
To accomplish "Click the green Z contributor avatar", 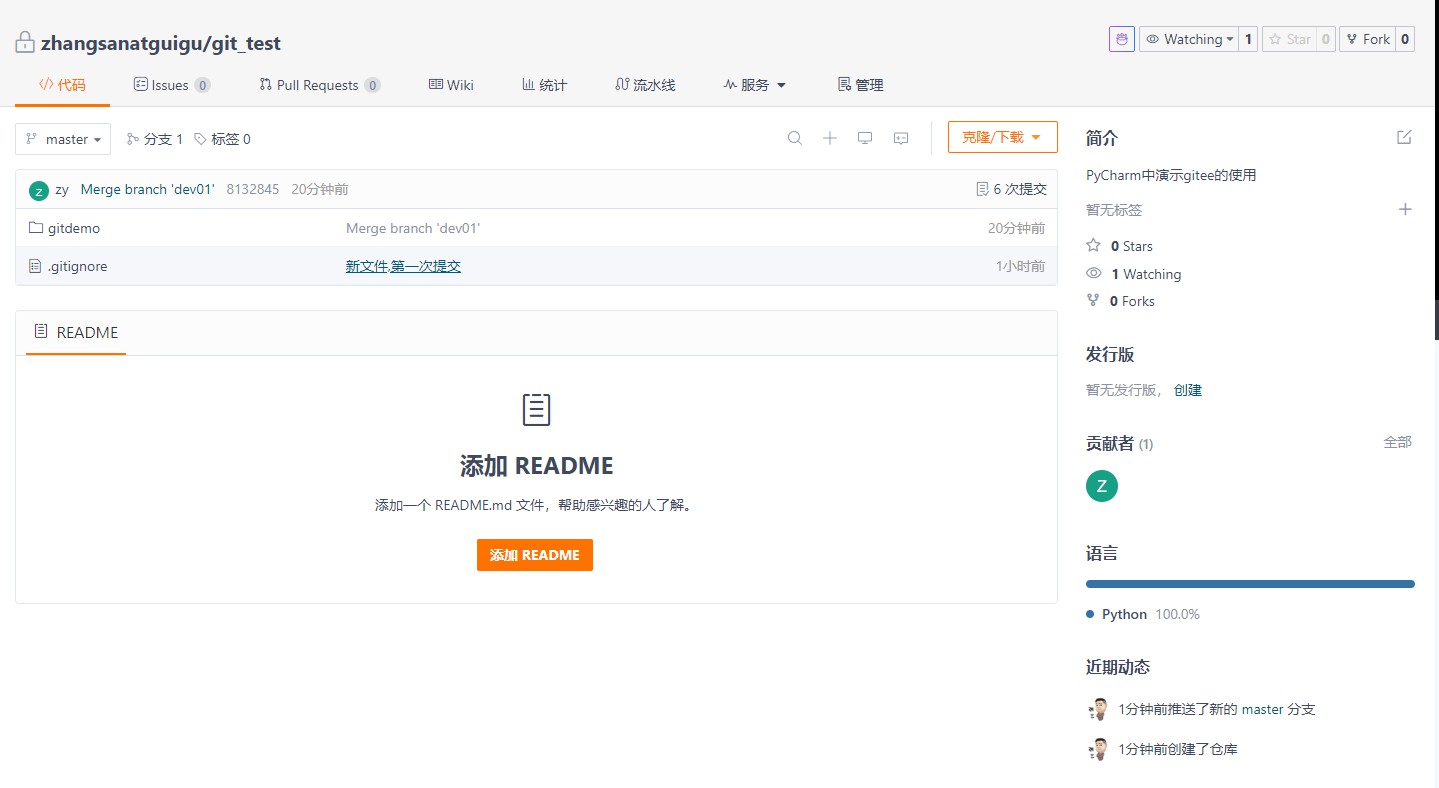I will tap(1101, 486).
